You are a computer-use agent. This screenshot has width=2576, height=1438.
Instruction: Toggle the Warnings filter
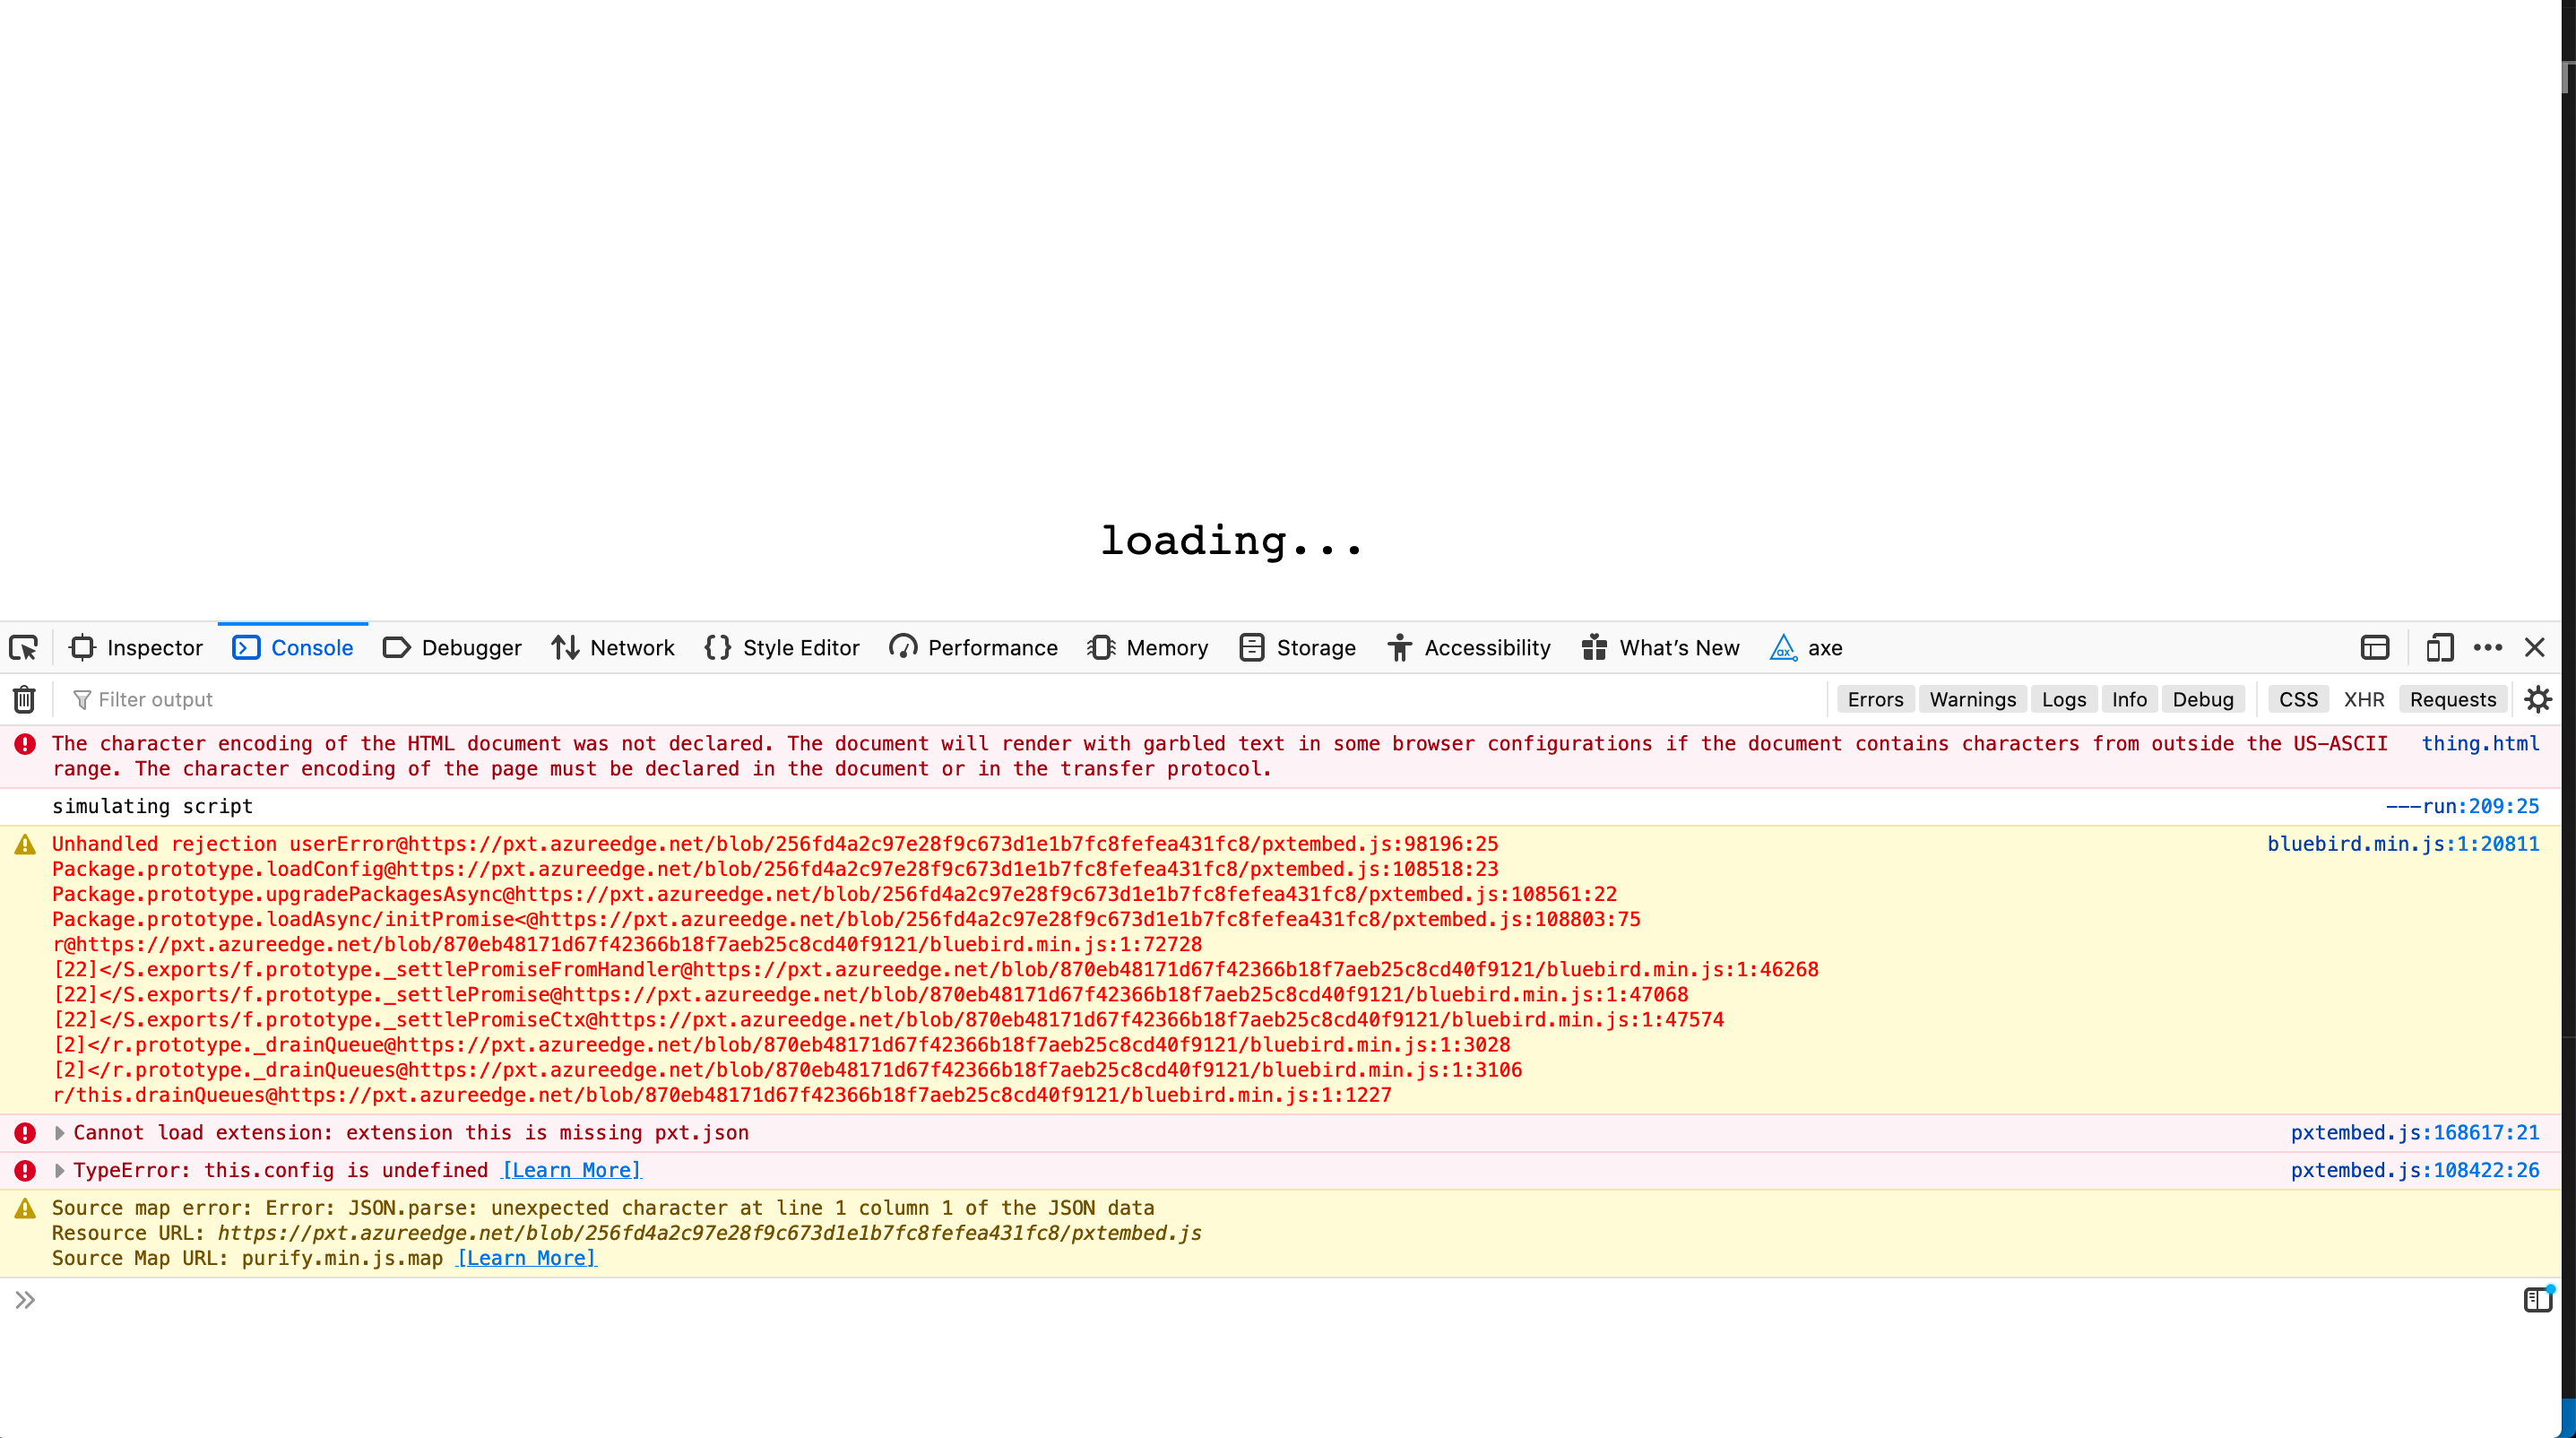coord(1972,699)
